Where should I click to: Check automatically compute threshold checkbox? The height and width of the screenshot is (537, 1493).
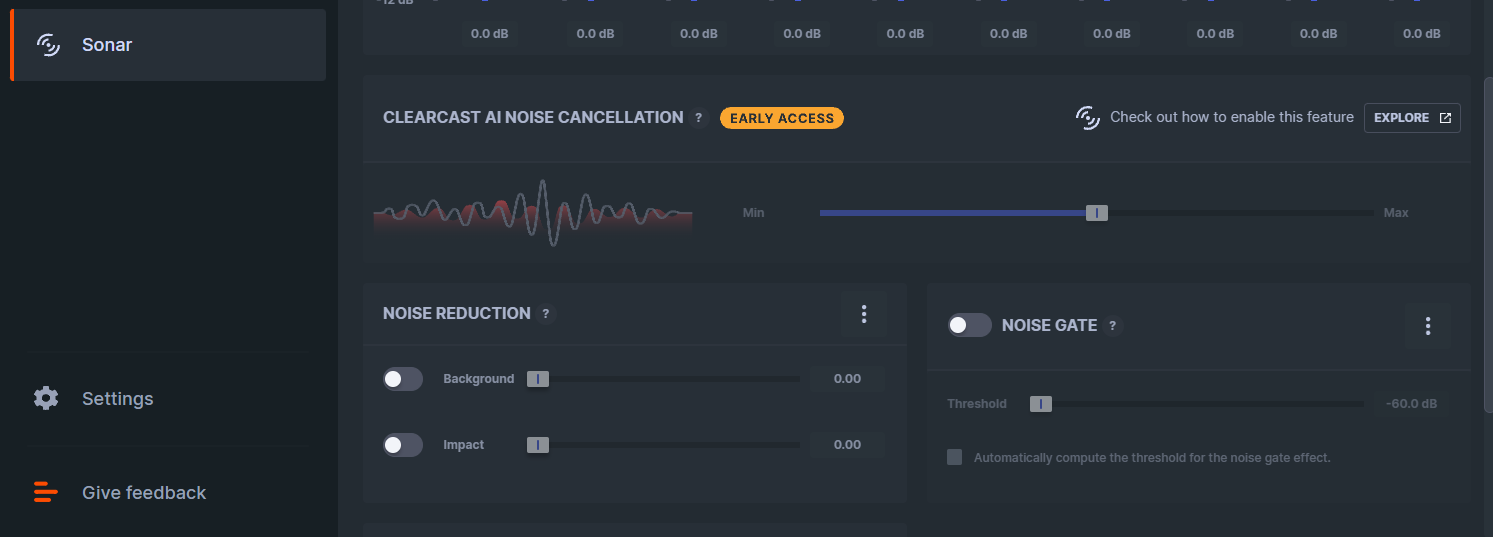(955, 457)
